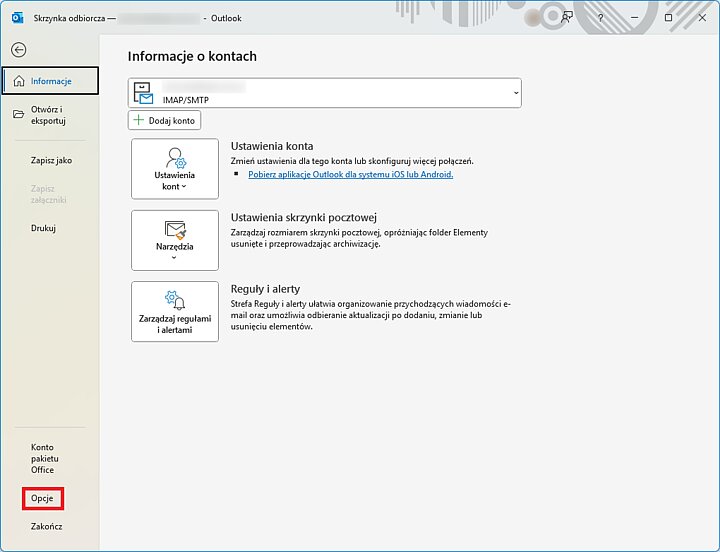This screenshot has height=552, width=720.
Task: Open the feedback person icon in title bar
Action: (x=567, y=18)
